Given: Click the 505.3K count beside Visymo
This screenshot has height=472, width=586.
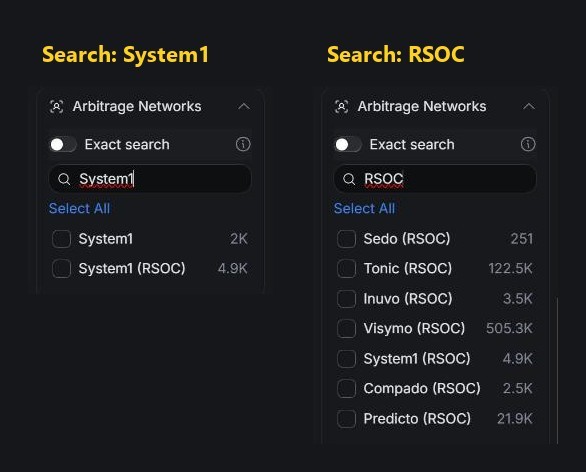Looking at the screenshot, I should [x=509, y=328].
